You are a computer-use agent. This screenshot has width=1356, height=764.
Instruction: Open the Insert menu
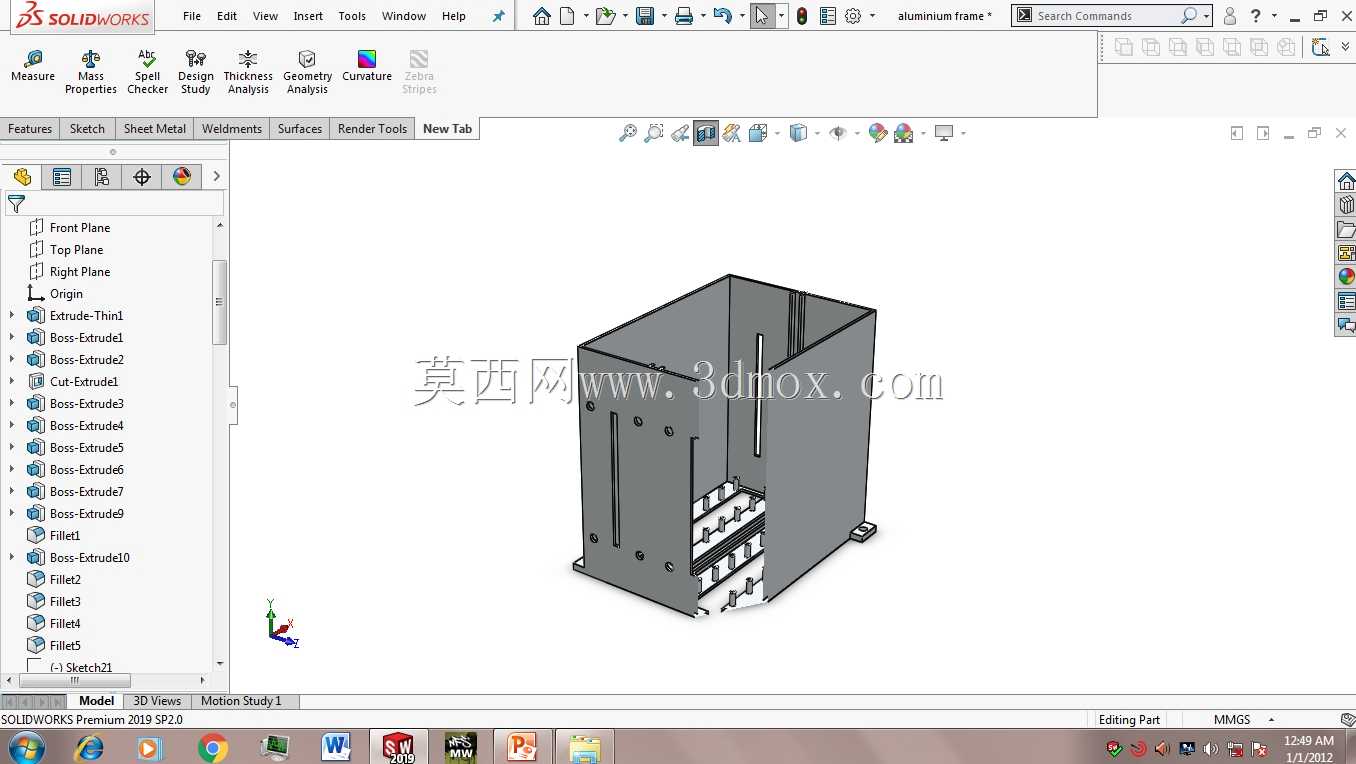pos(308,16)
